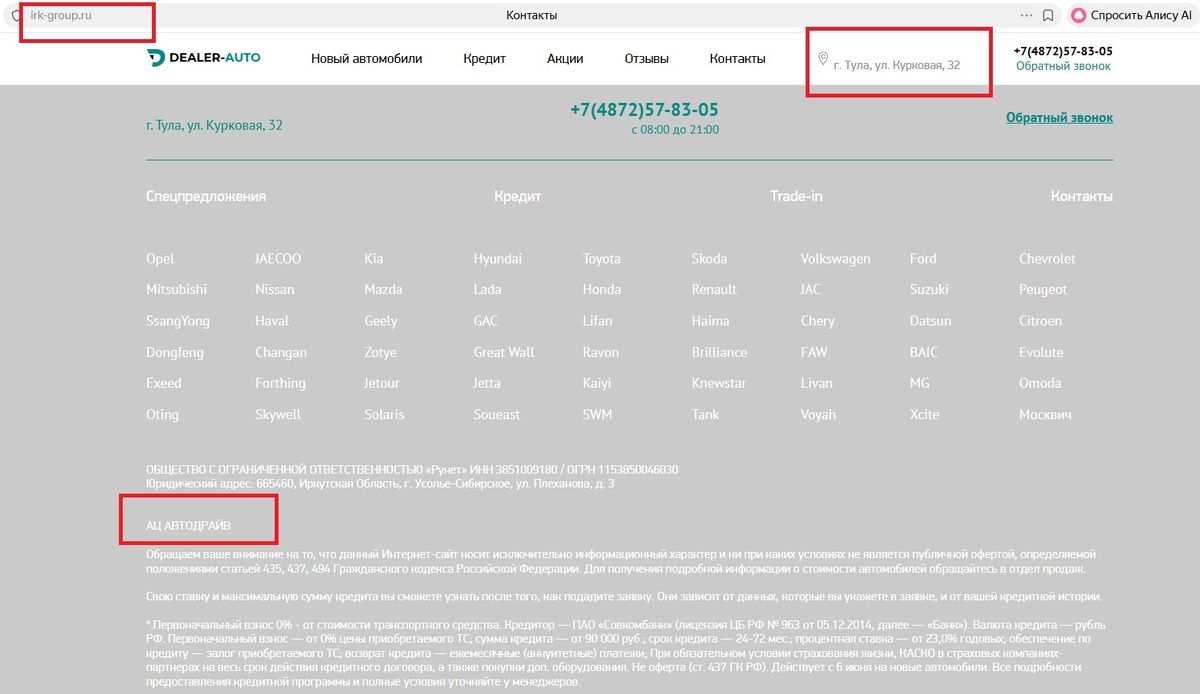
Task: Select Mitsubishi brand link
Action: point(176,289)
